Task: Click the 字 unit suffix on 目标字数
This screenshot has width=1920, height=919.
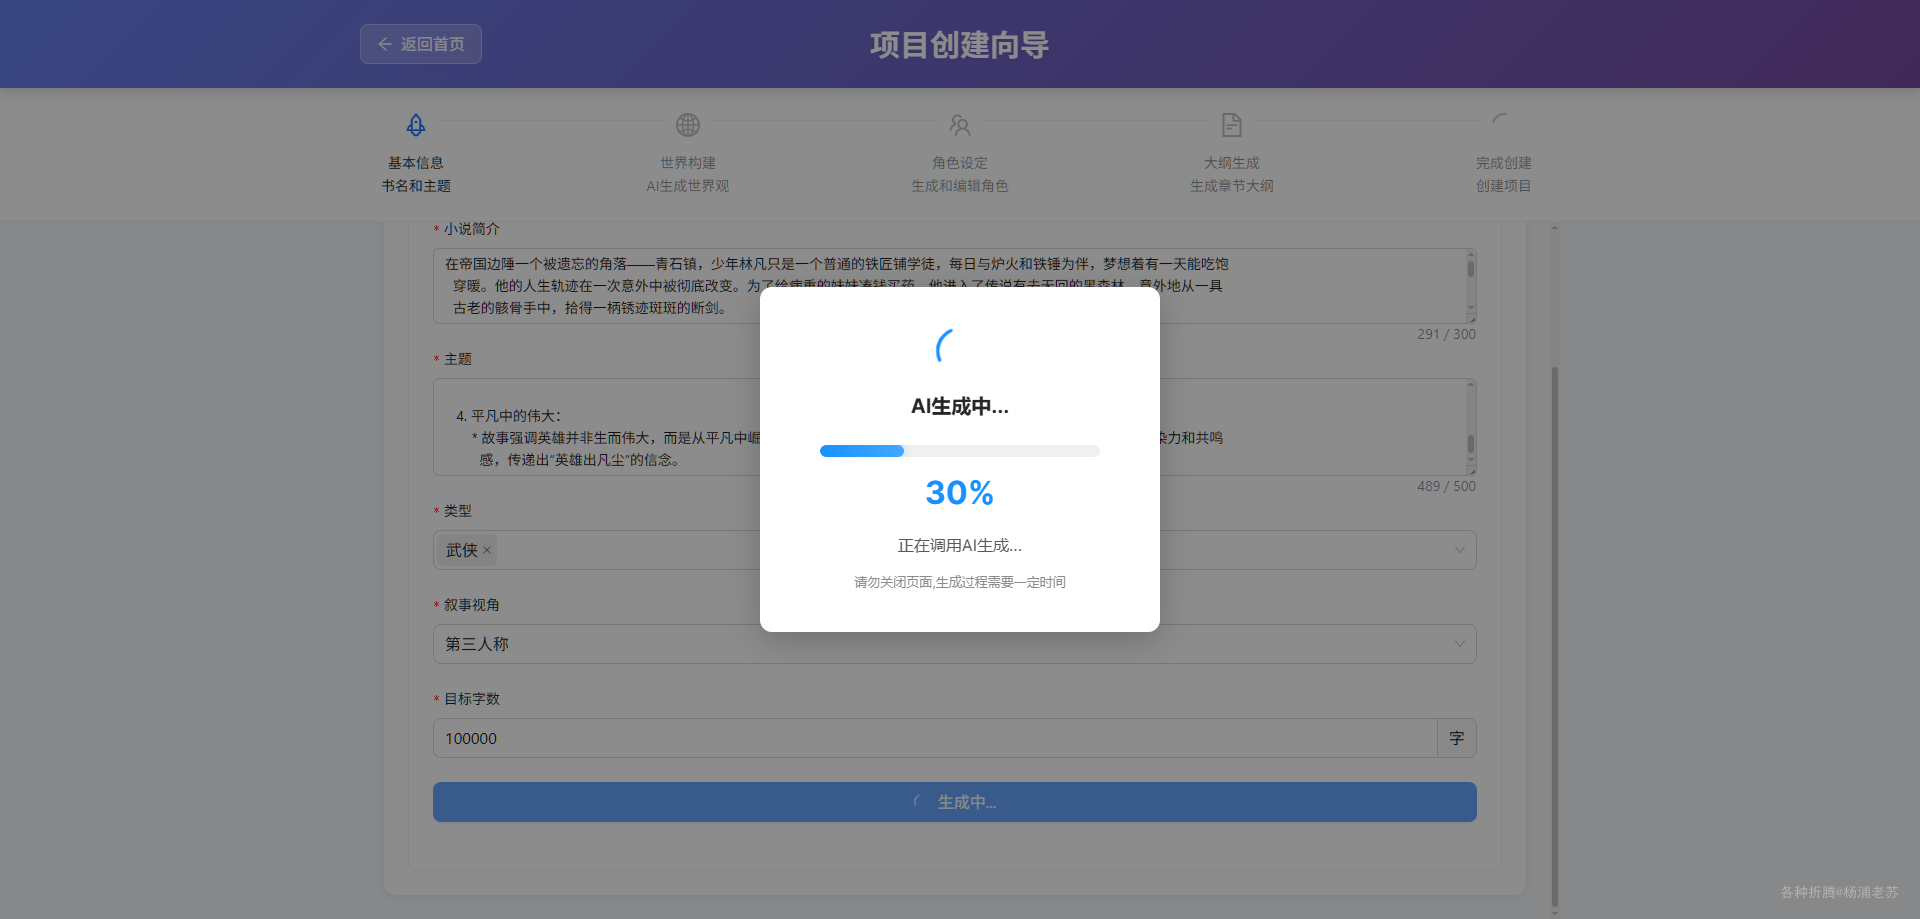Action: (x=1457, y=738)
